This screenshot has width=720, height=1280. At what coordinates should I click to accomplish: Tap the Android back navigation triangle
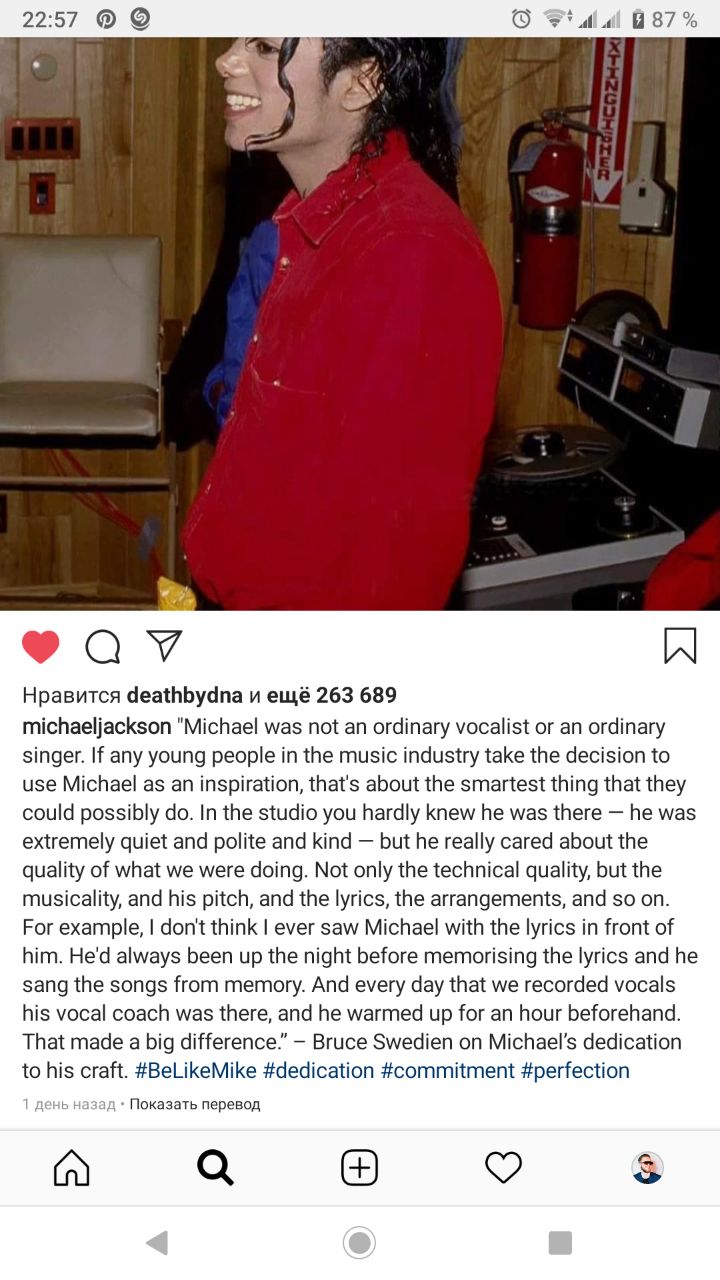tap(157, 1243)
